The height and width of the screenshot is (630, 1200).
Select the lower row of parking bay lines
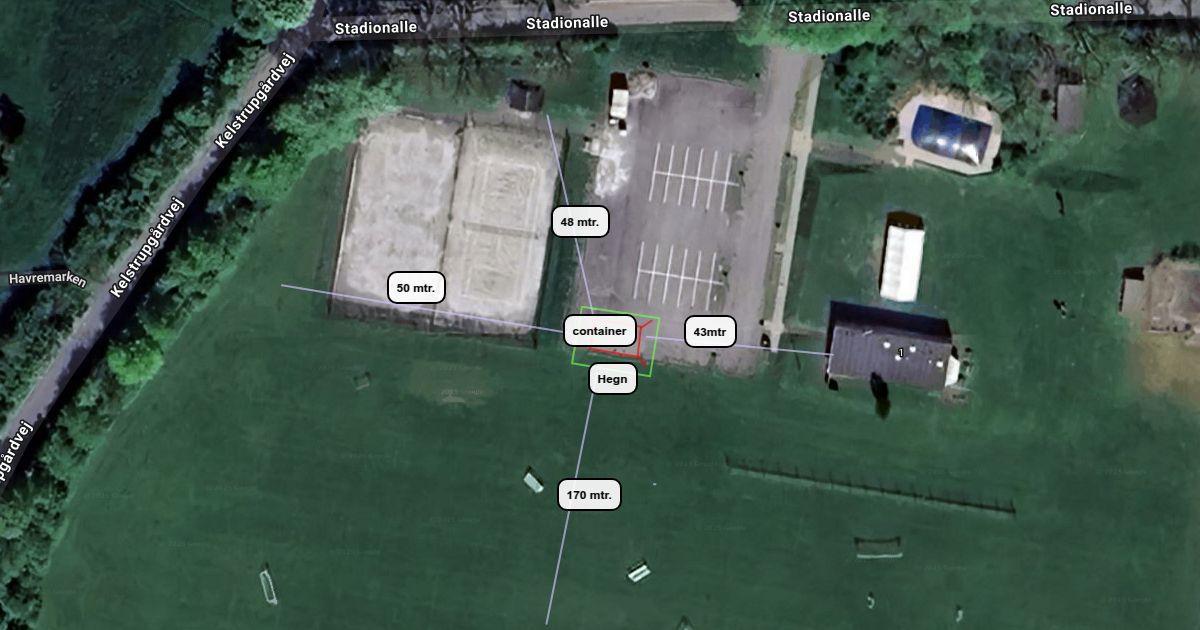[x=678, y=273]
